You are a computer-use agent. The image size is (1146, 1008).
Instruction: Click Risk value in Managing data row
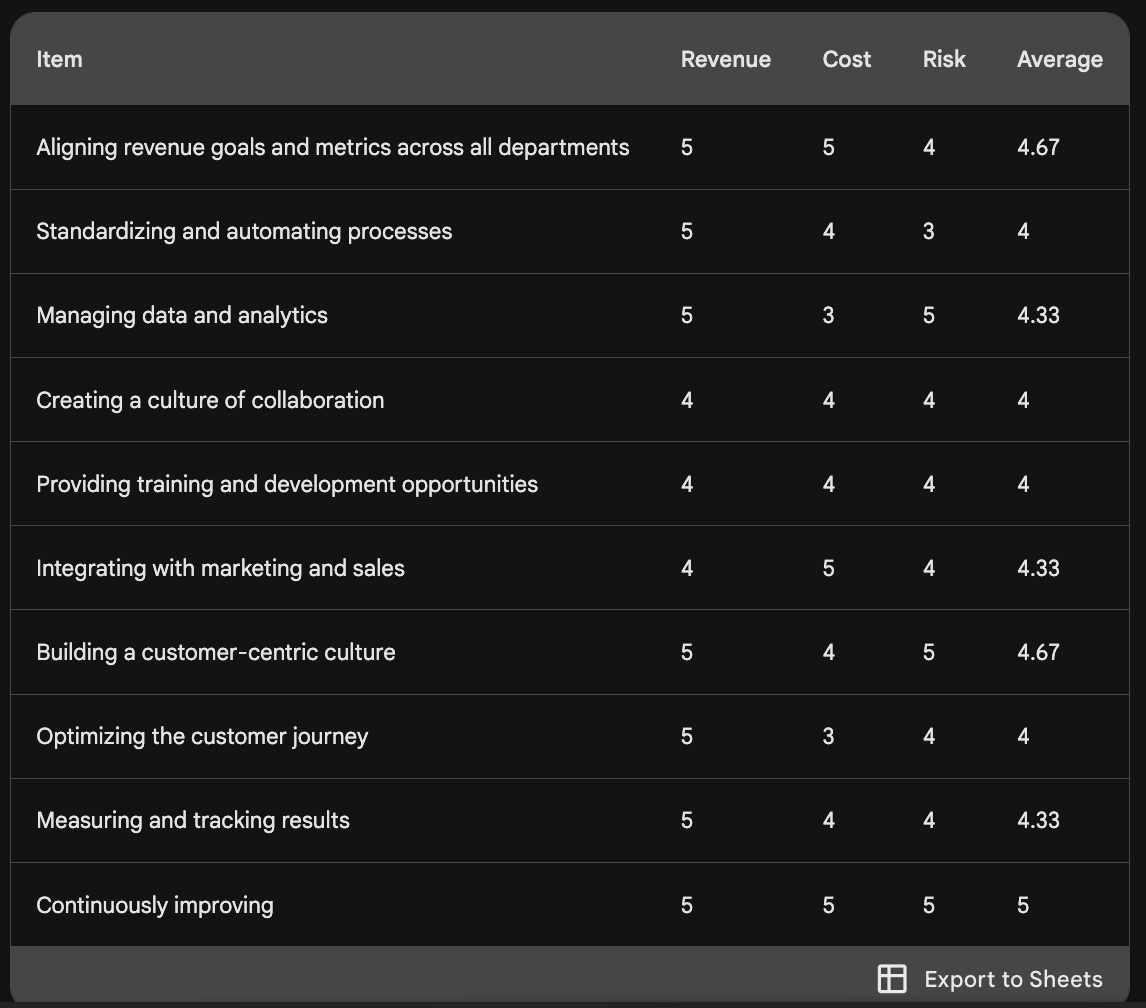click(x=929, y=315)
